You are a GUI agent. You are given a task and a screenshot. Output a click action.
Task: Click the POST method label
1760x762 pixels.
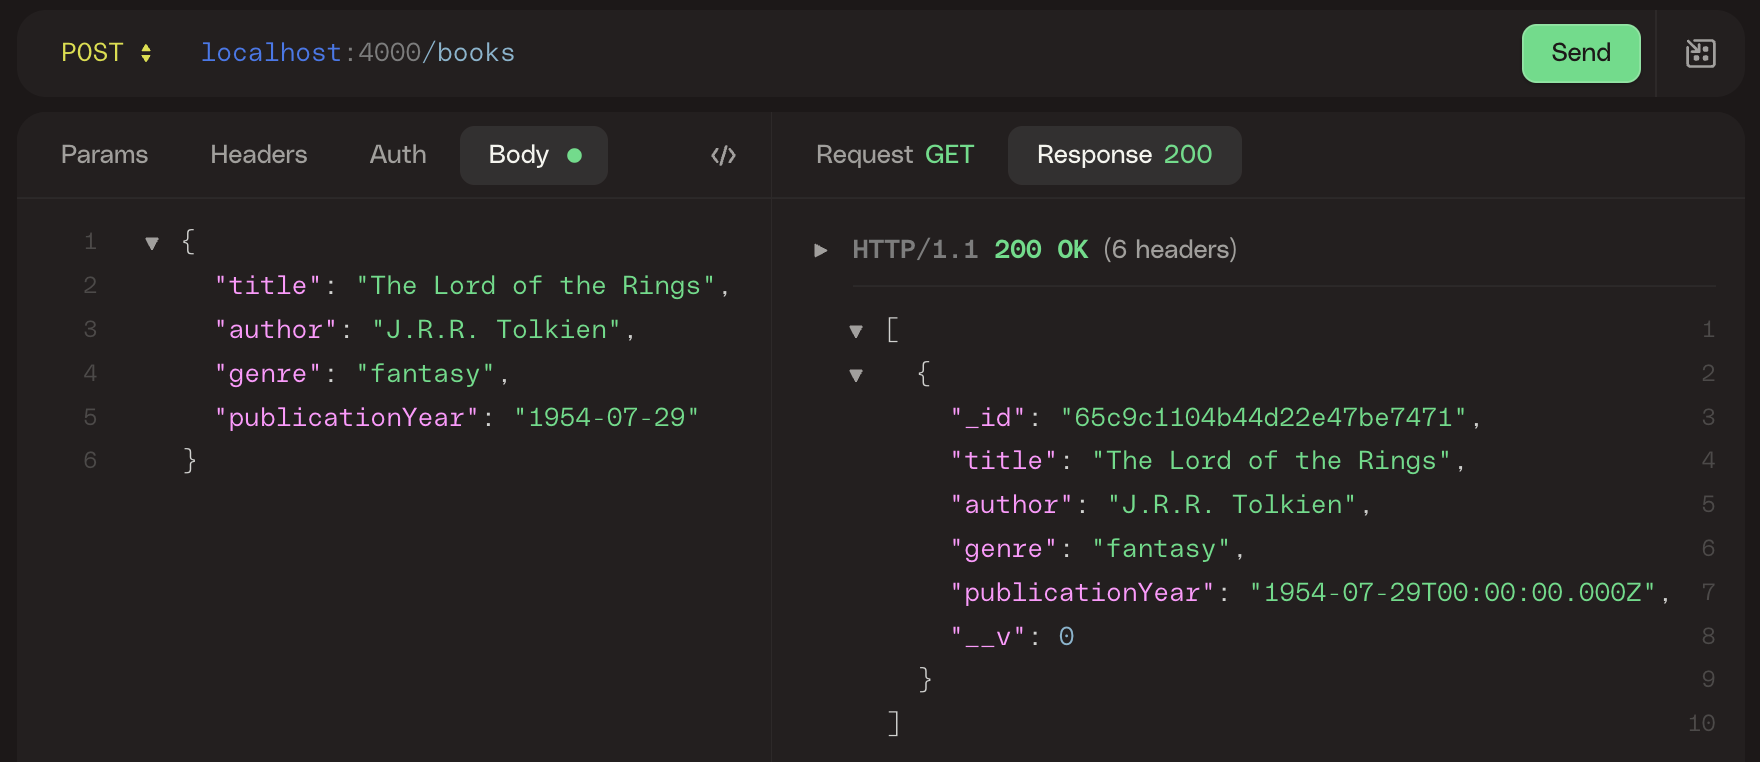click(92, 53)
